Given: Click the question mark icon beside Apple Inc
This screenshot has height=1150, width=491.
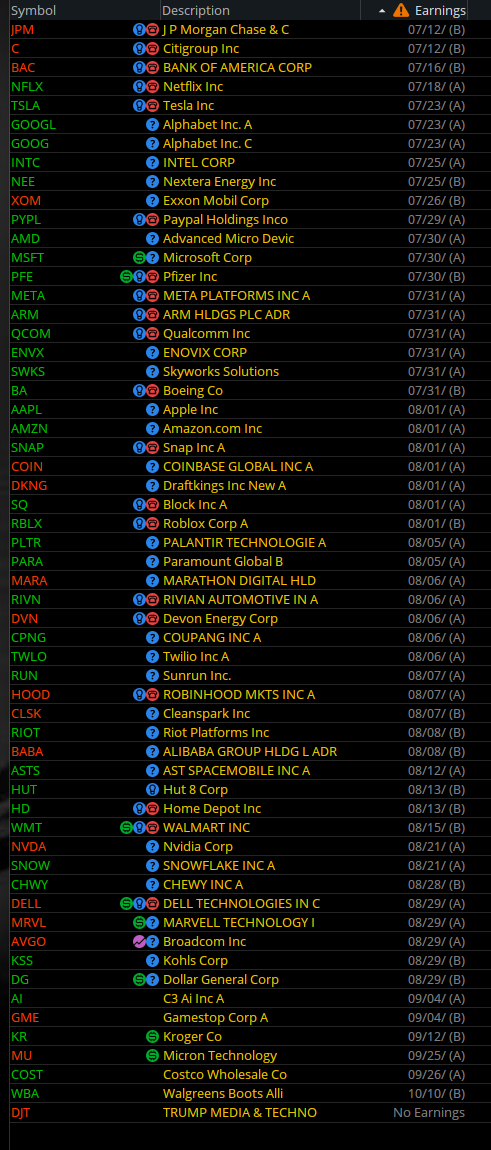Looking at the screenshot, I should (x=153, y=410).
